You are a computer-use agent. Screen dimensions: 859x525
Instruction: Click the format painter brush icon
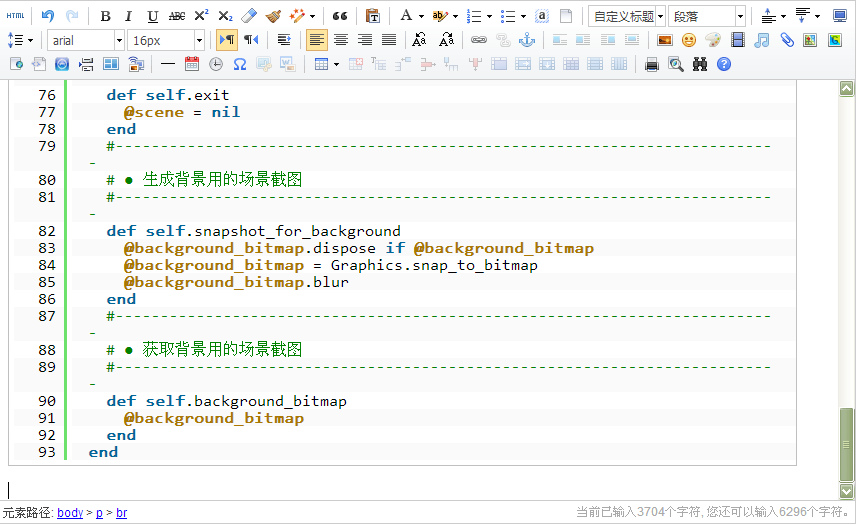click(x=273, y=16)
